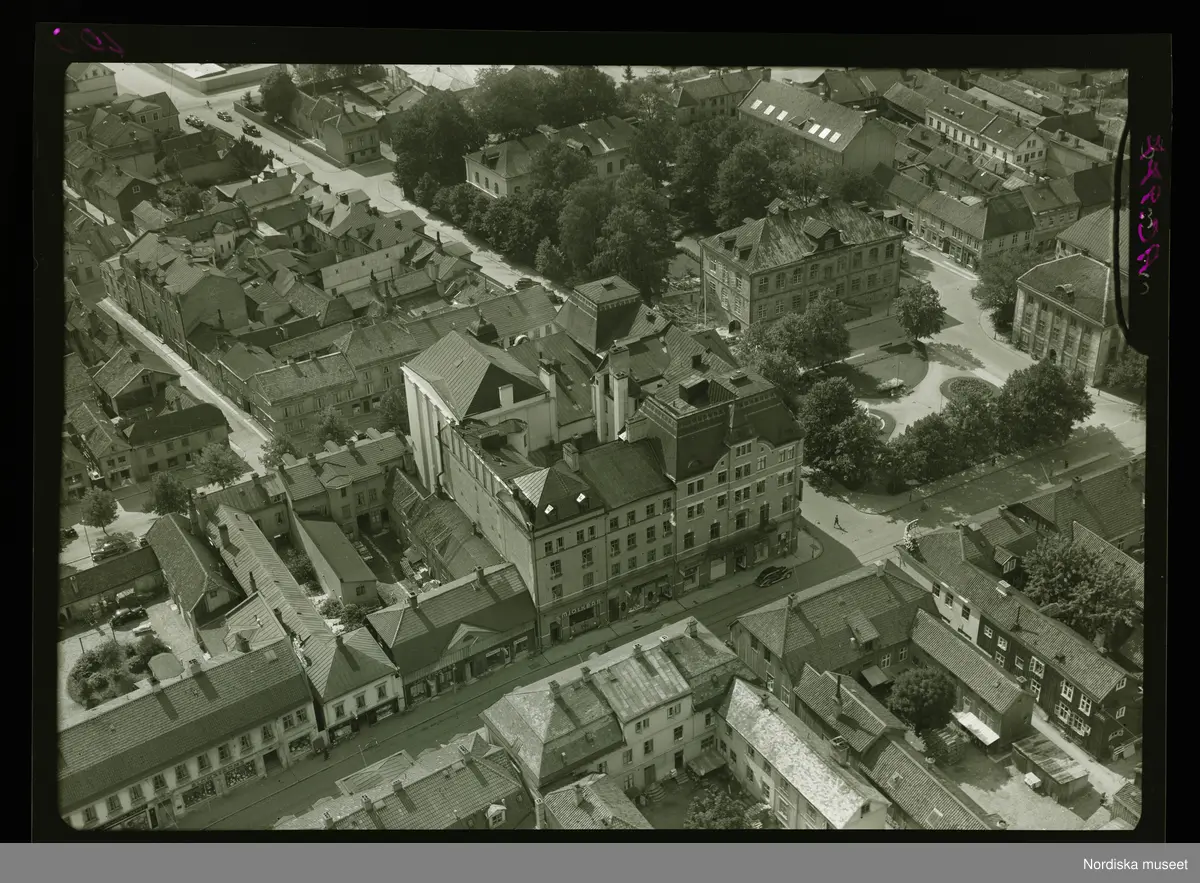Click the lone pedestrian crossing the street
This screenshot has height=883, width=1200.
837,522
